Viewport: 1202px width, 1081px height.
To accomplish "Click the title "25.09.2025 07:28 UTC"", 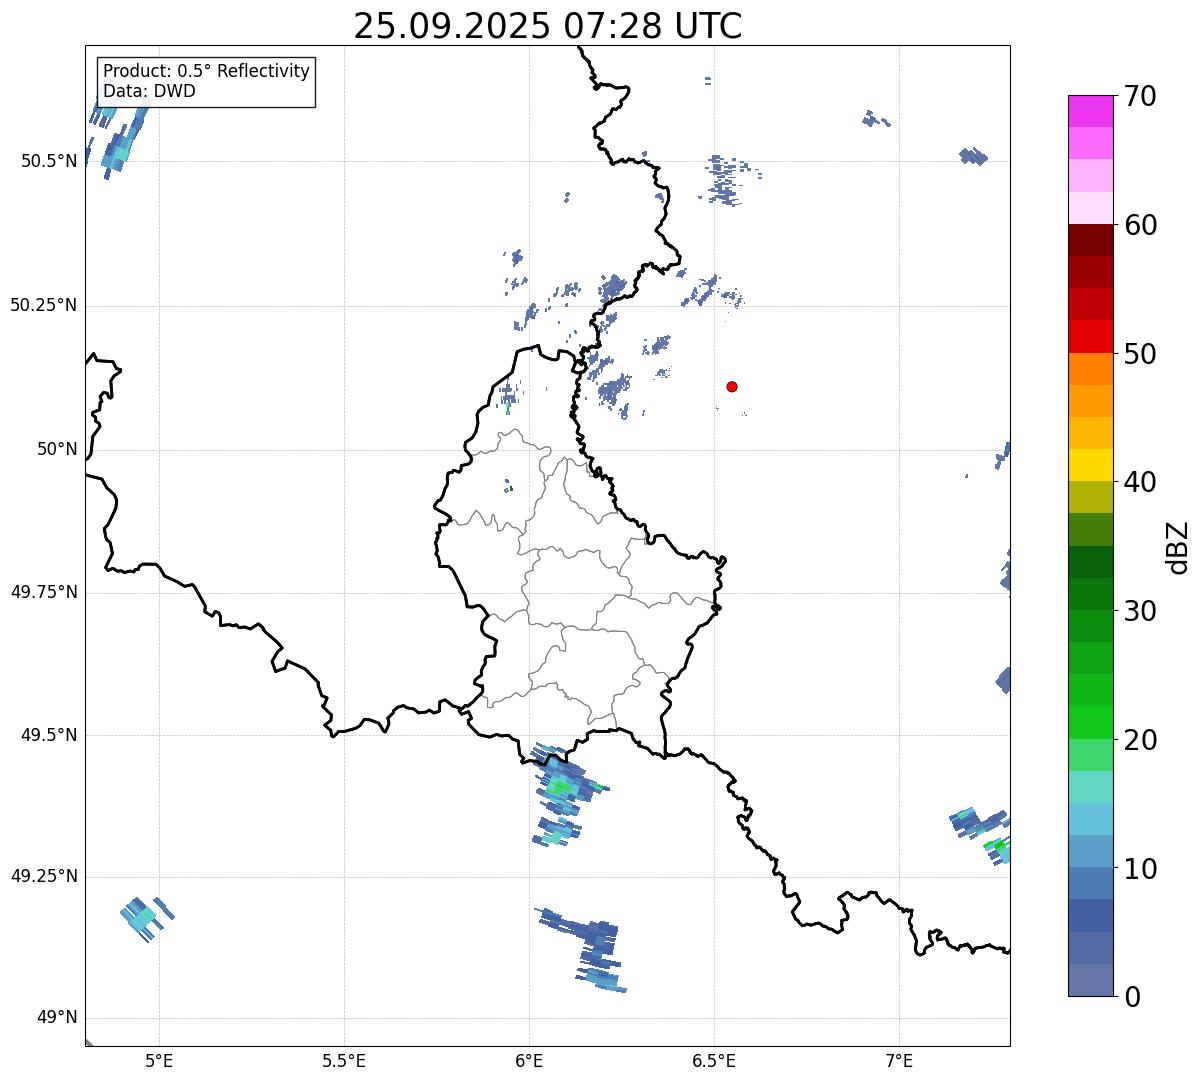I will (548, 25).
